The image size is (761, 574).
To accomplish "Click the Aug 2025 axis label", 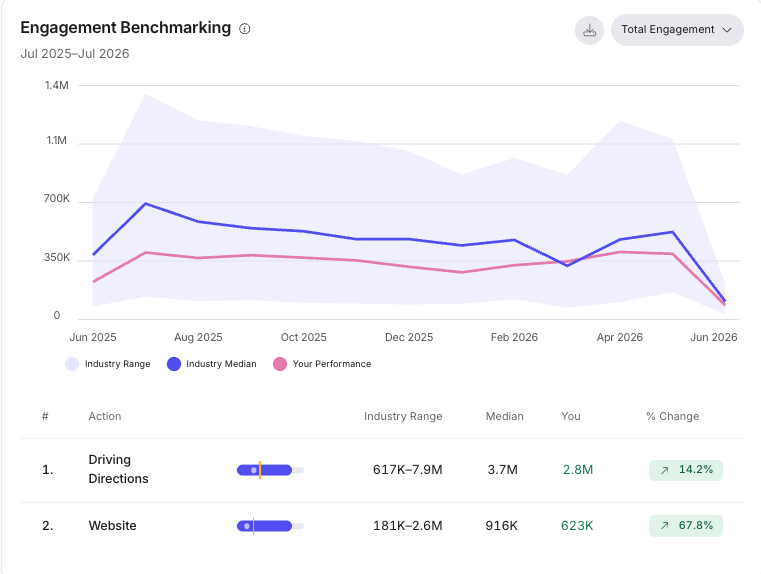I will click(x=198, y=337).
